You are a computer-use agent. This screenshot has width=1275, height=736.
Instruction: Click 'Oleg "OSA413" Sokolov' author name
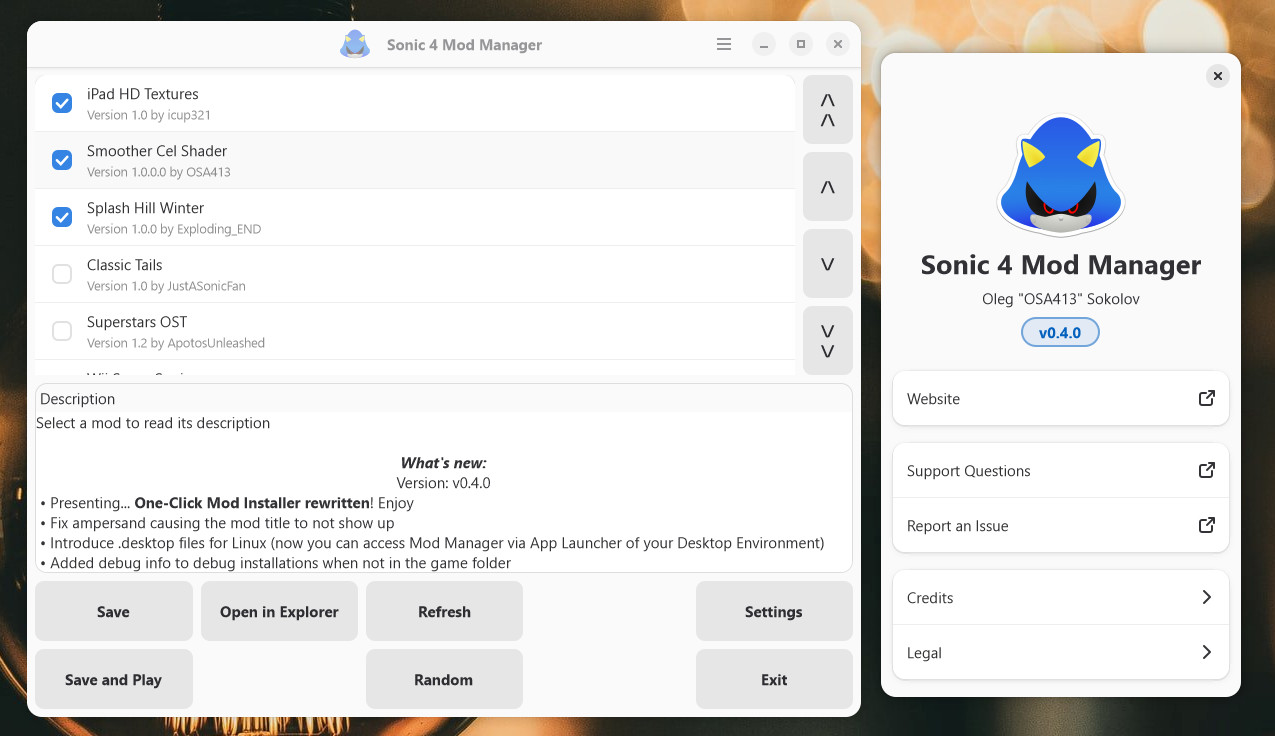[1060, 299]
